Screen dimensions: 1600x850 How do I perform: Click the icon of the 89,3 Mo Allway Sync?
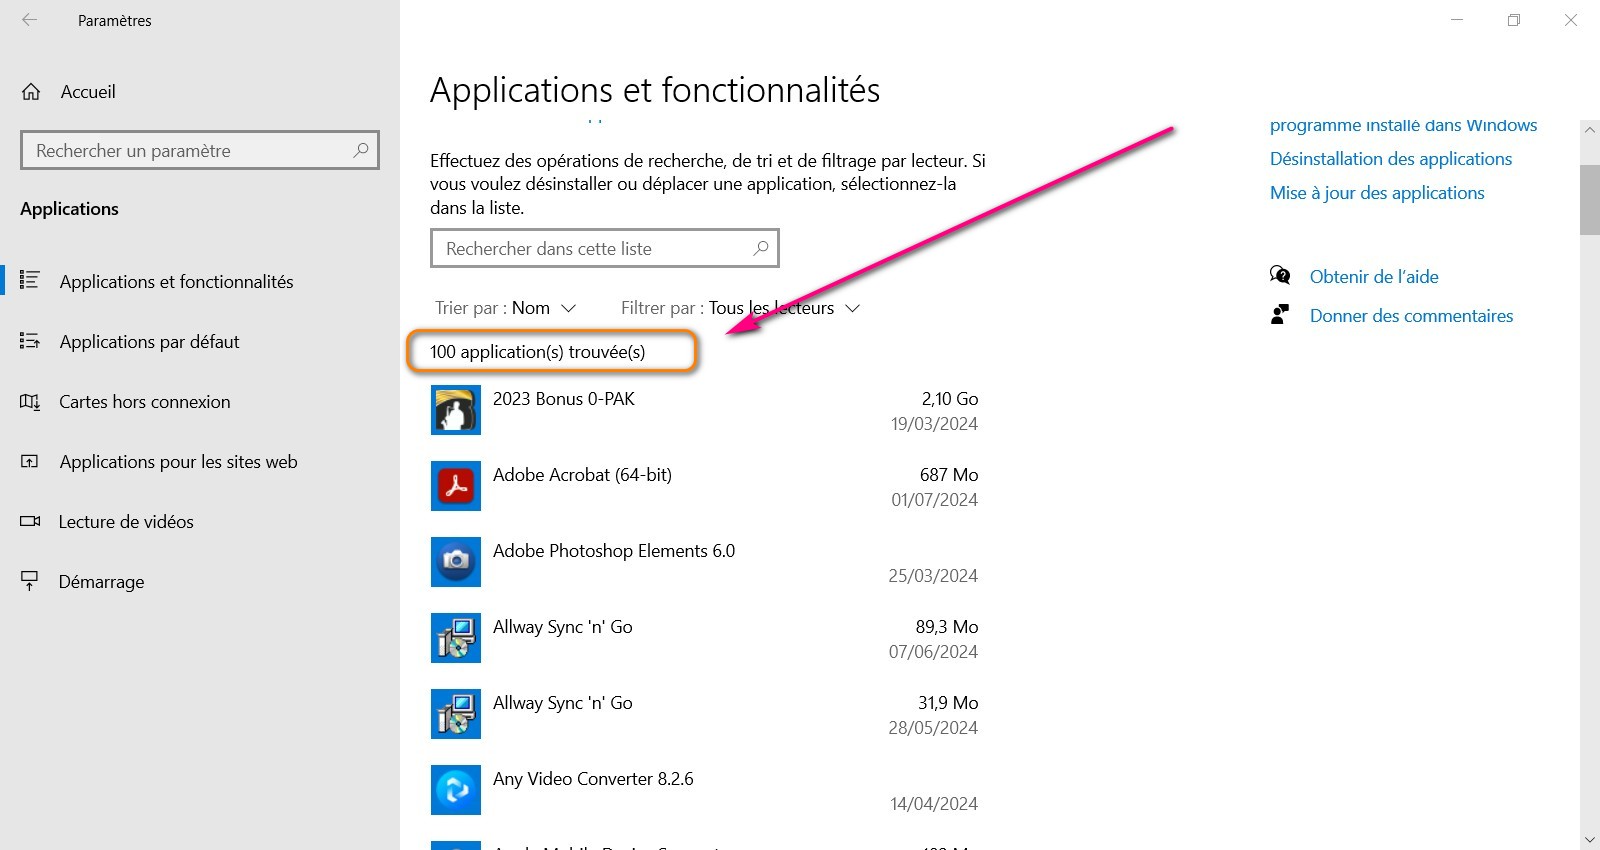[456, 638]
